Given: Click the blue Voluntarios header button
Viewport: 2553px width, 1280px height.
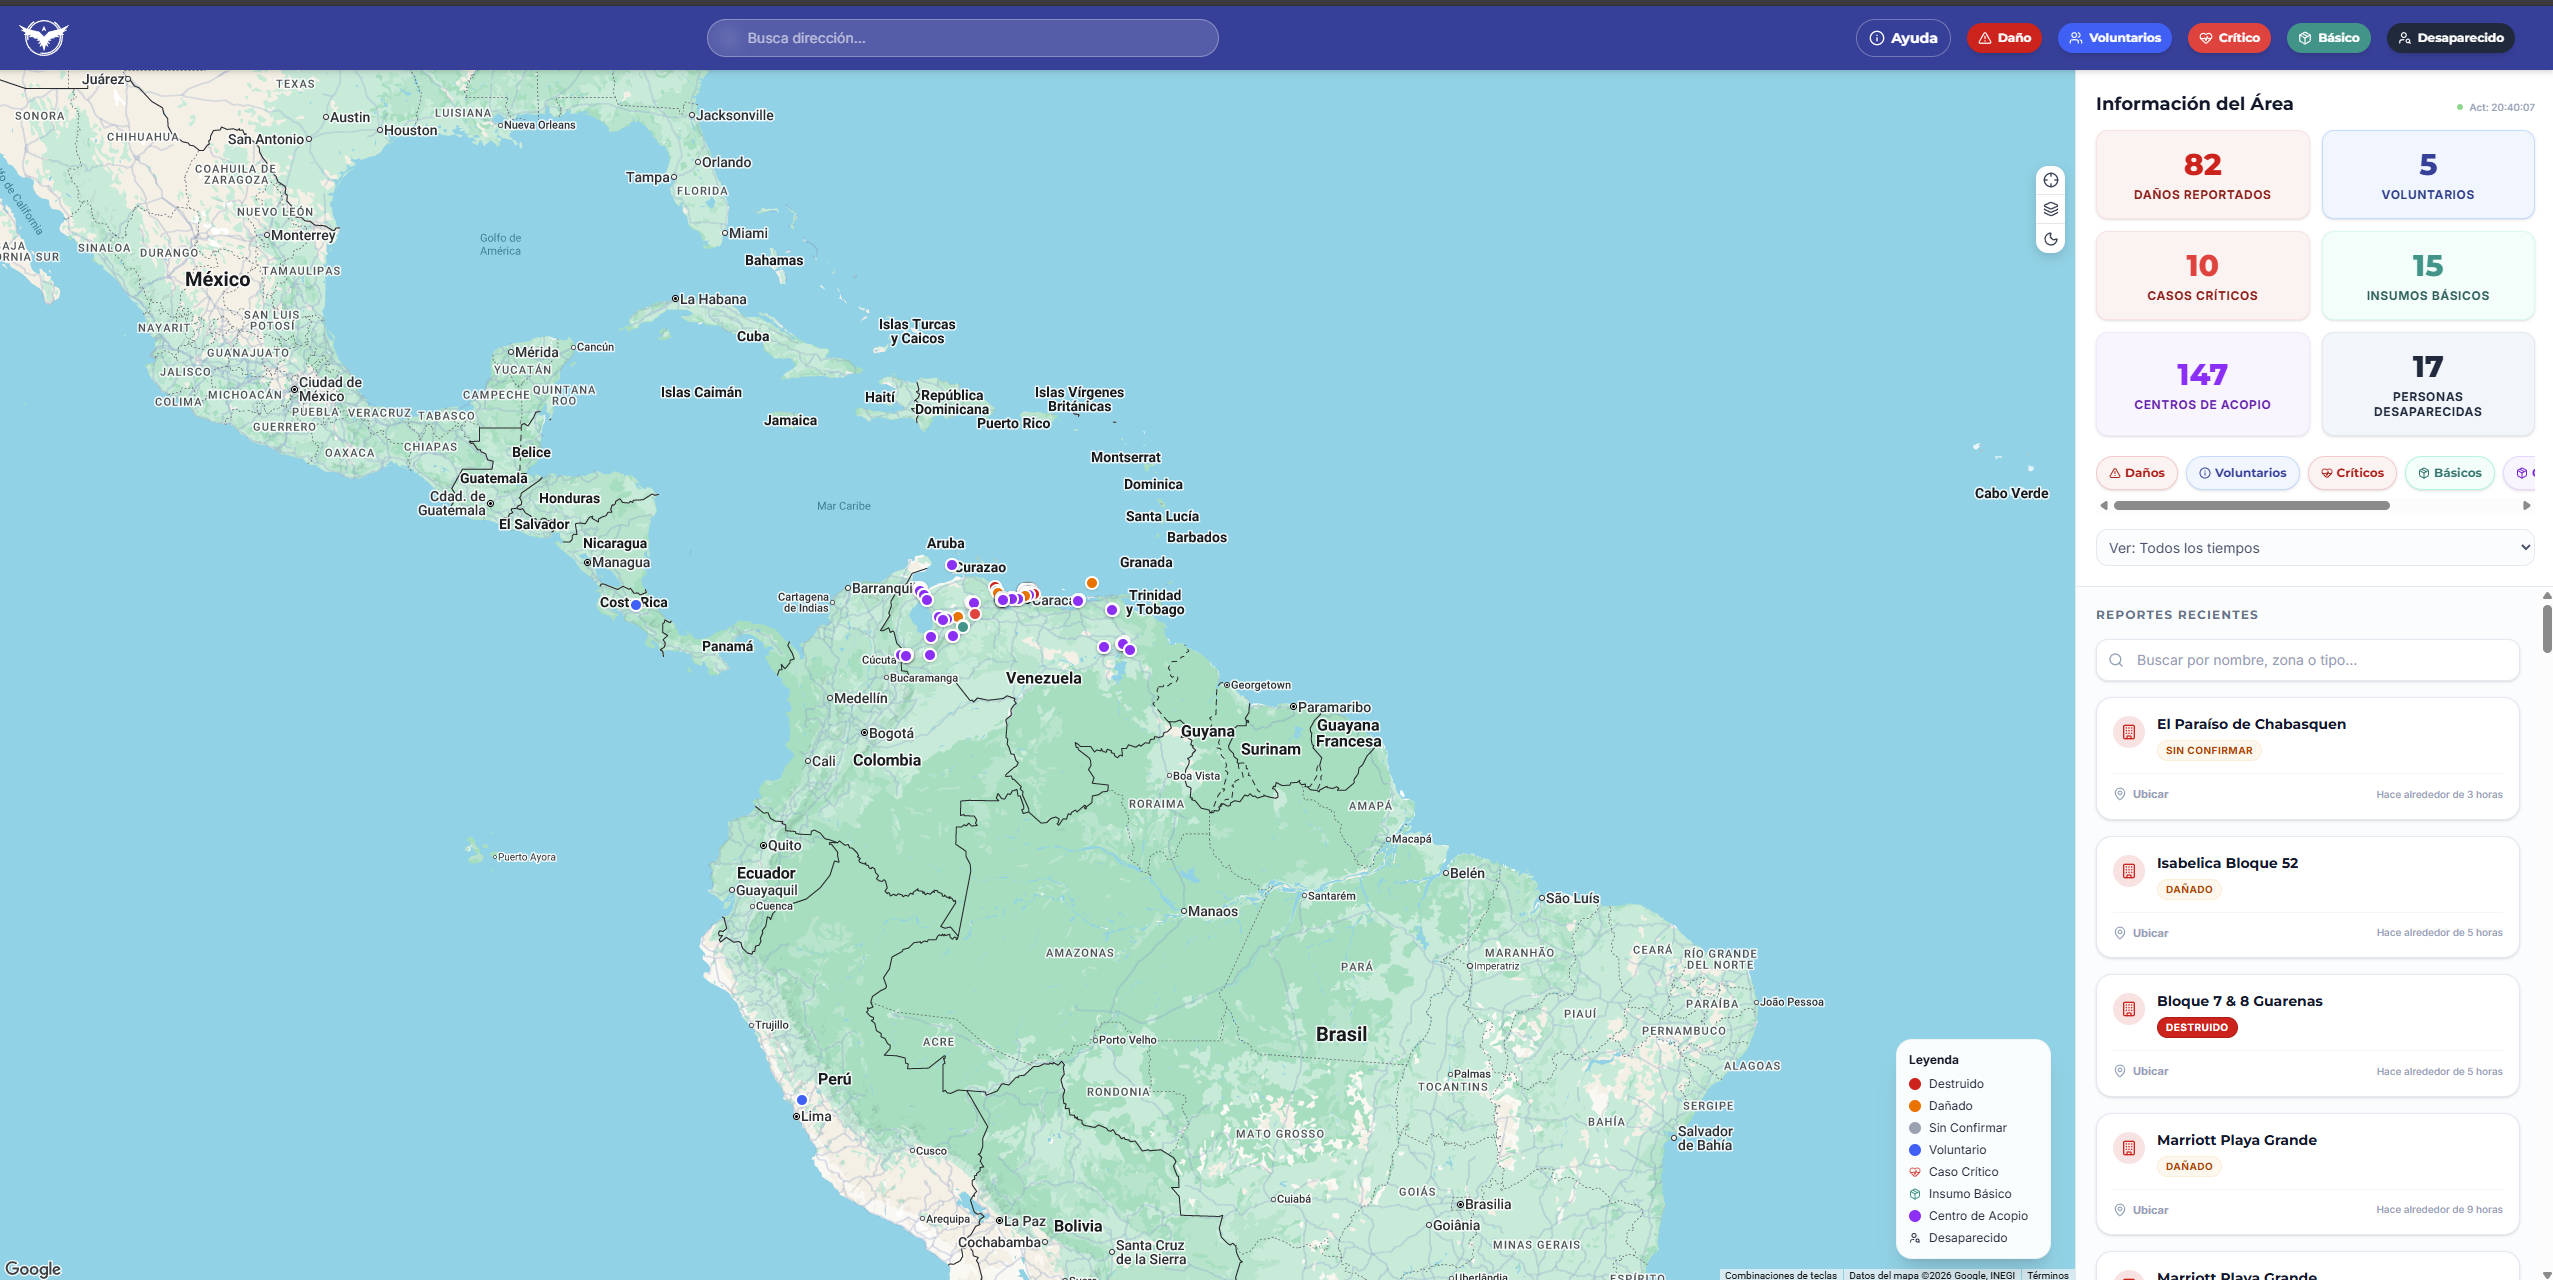Looking at the screenshot, I should click(2115, 38).
